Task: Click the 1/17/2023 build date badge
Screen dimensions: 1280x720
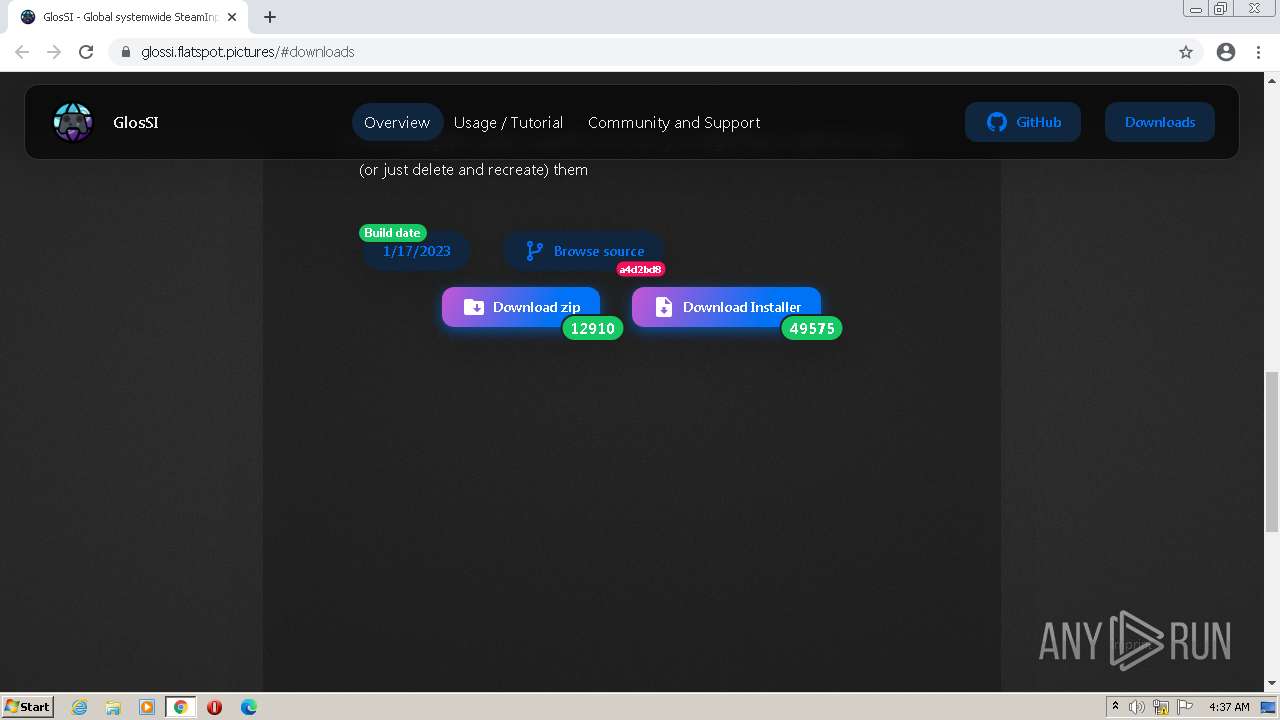Action: (x=416, y=251)
